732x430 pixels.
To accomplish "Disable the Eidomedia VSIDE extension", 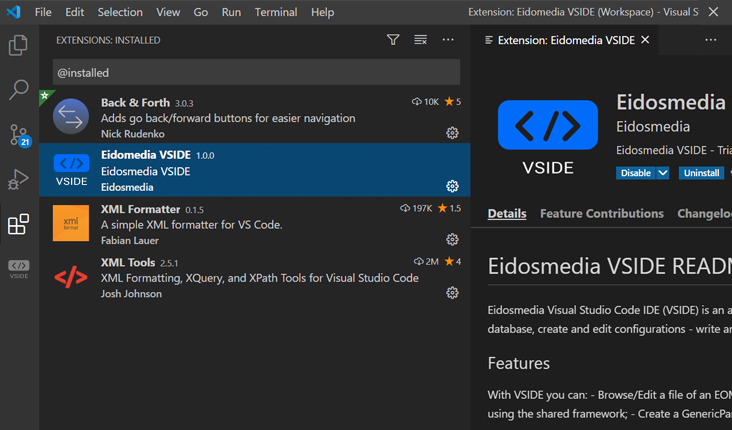I will click(636, 173).
